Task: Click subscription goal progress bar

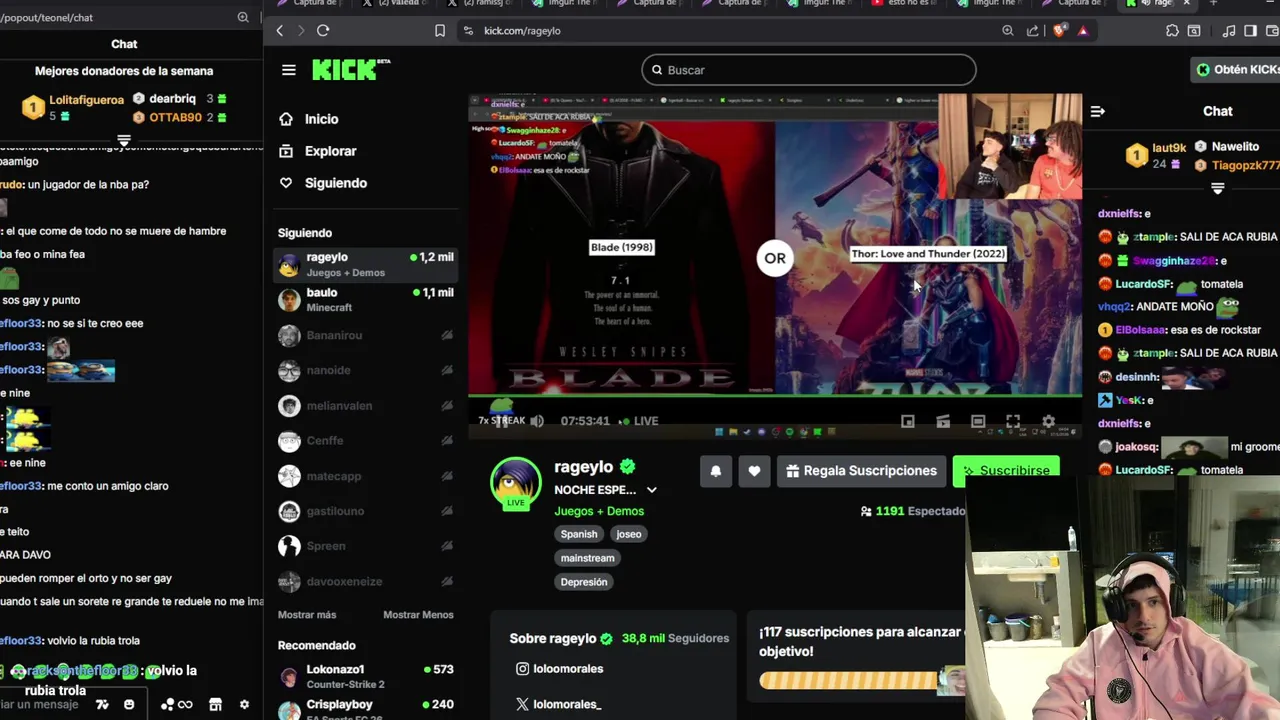Action: coord(861,681)
